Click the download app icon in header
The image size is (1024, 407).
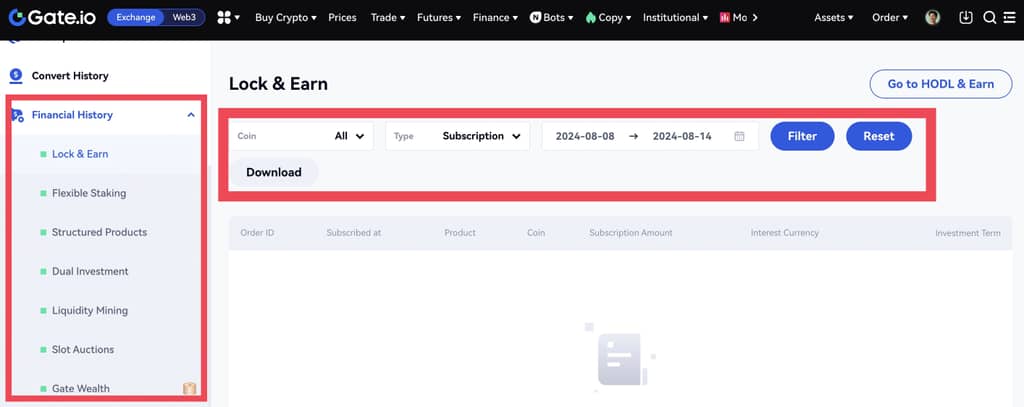click(x=965, y=17)
